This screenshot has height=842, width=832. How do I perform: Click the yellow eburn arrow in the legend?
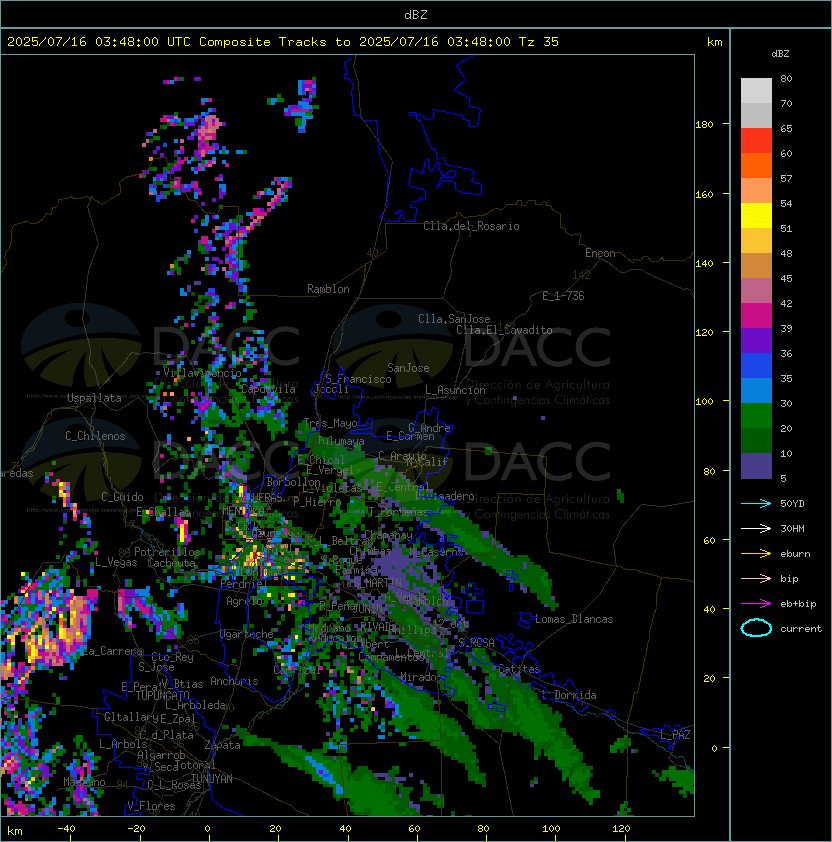point(756,554)
